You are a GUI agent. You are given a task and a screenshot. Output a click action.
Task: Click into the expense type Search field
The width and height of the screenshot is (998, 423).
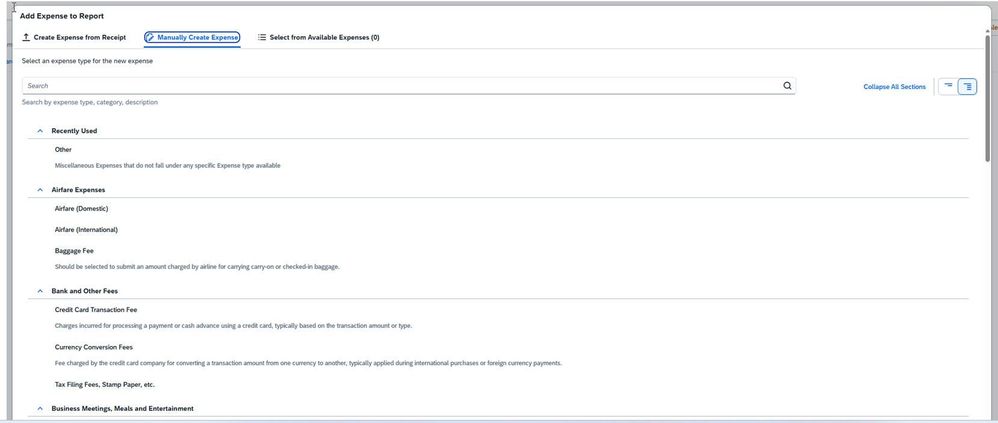tap(409, 86)
